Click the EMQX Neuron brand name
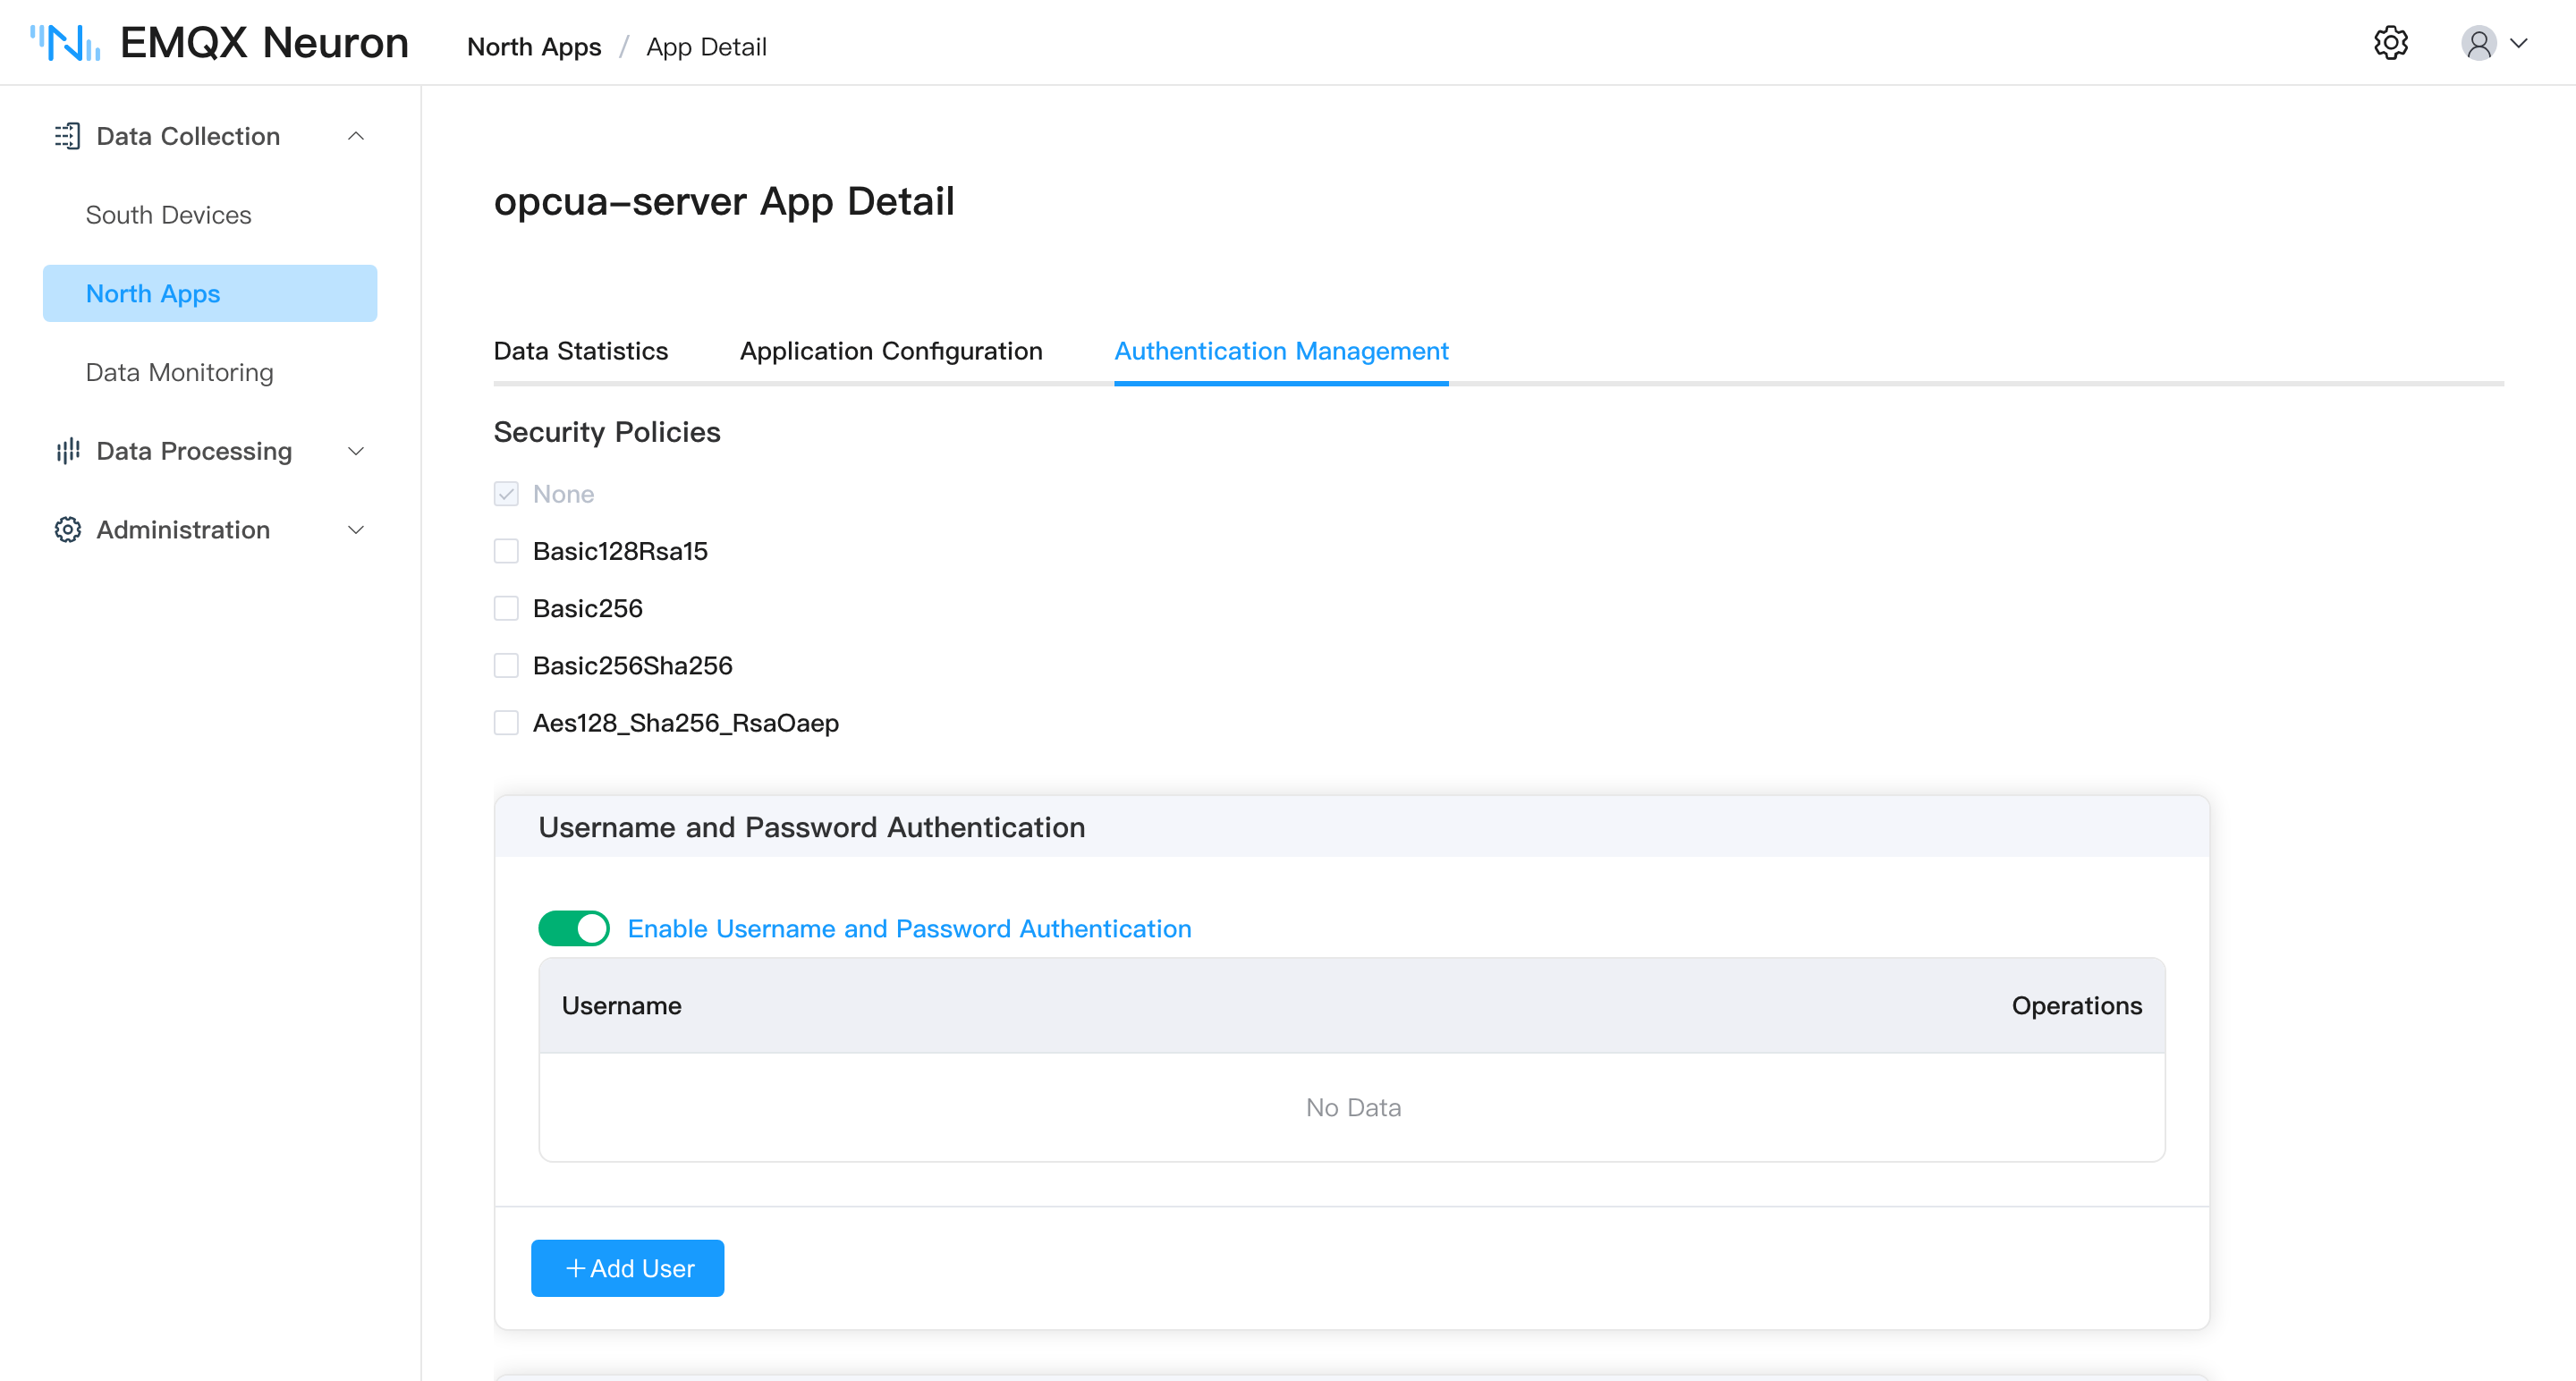 265,43
